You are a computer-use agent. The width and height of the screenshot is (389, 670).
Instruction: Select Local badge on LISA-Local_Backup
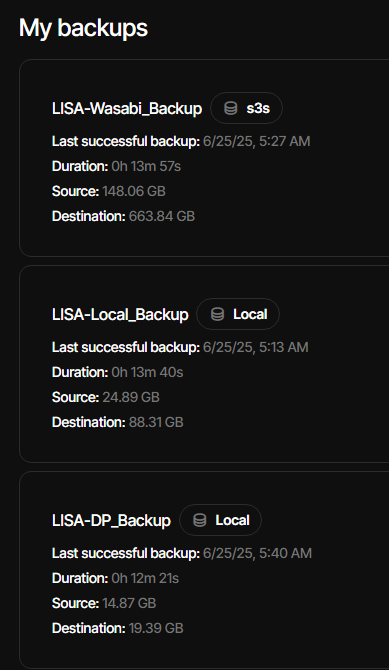pyautogui.click(x=238, y=314)
